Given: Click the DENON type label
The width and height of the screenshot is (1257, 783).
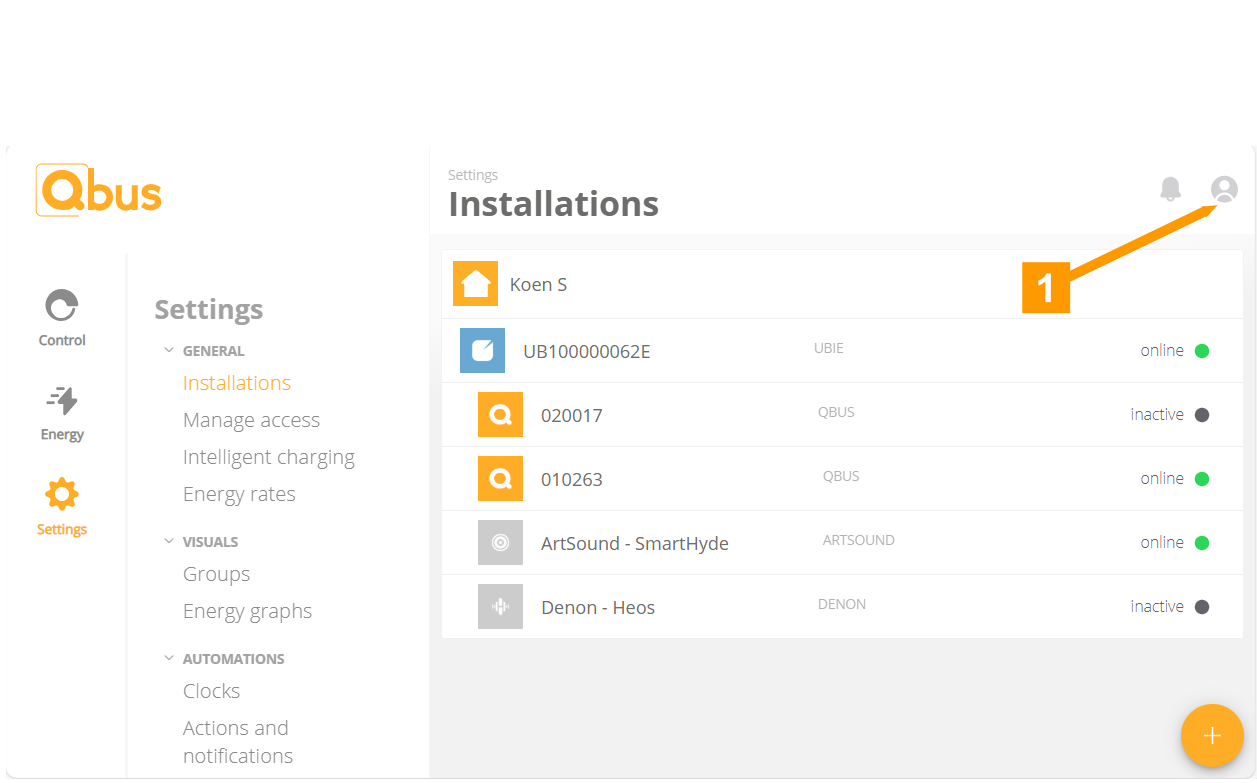Looking at the screenshot, I should pyautogui.click(x=842, y=604).
